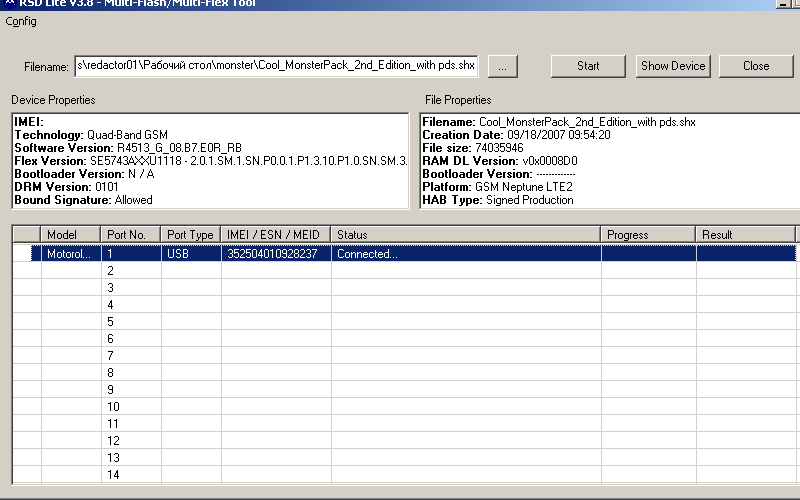
Task: Click the Port Type column header
Action: coord(191,235)
